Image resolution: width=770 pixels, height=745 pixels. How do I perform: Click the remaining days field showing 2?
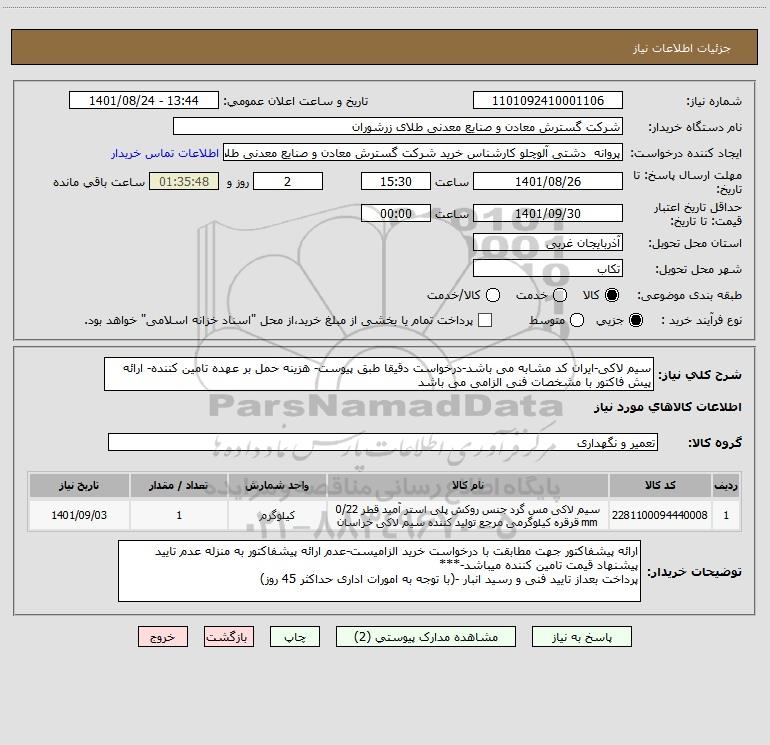point(288,182)
